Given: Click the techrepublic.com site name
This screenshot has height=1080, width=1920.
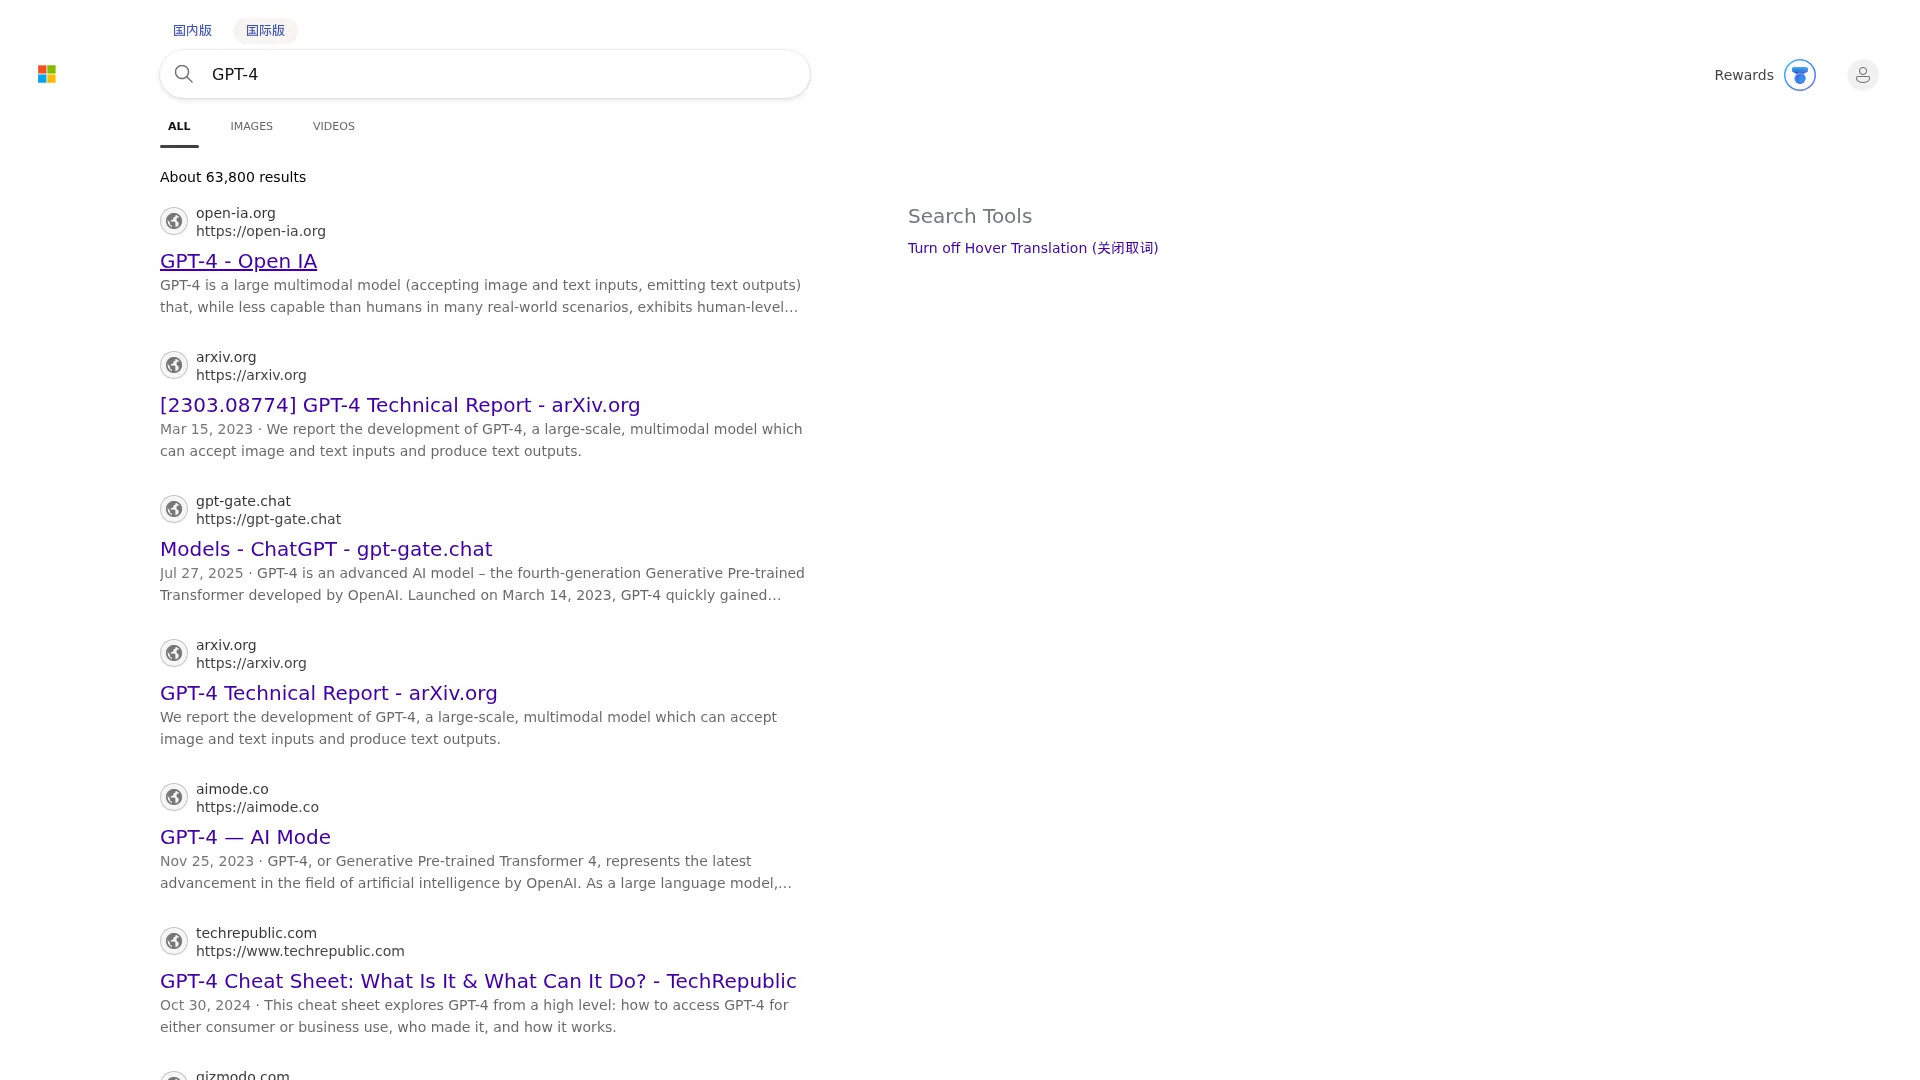Looking at the screenshot, I should [x=256, y=933].
